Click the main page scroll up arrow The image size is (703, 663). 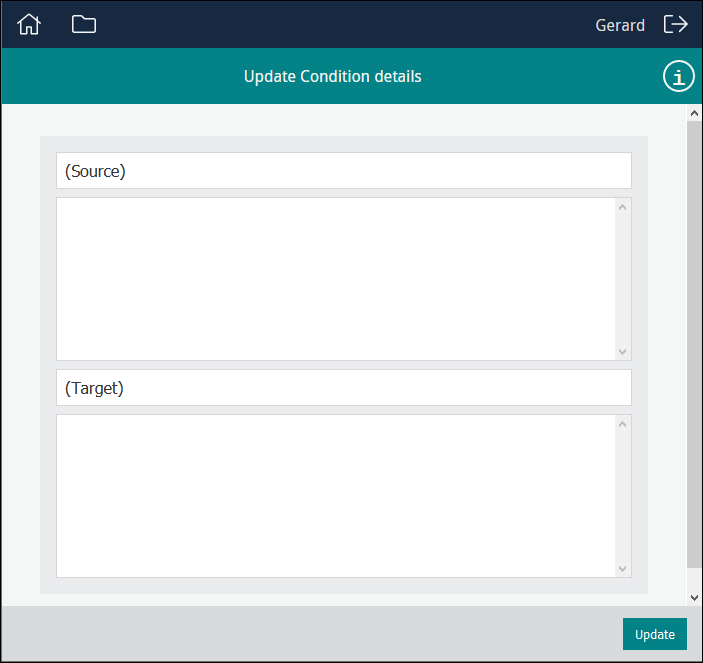694,114
